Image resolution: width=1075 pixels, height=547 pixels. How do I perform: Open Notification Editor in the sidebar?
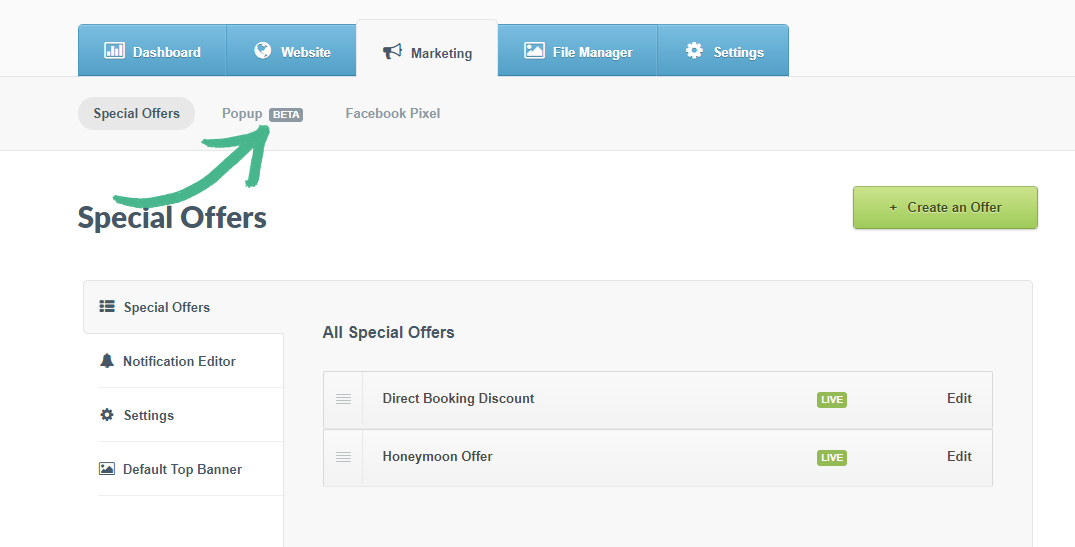(179, 361)
